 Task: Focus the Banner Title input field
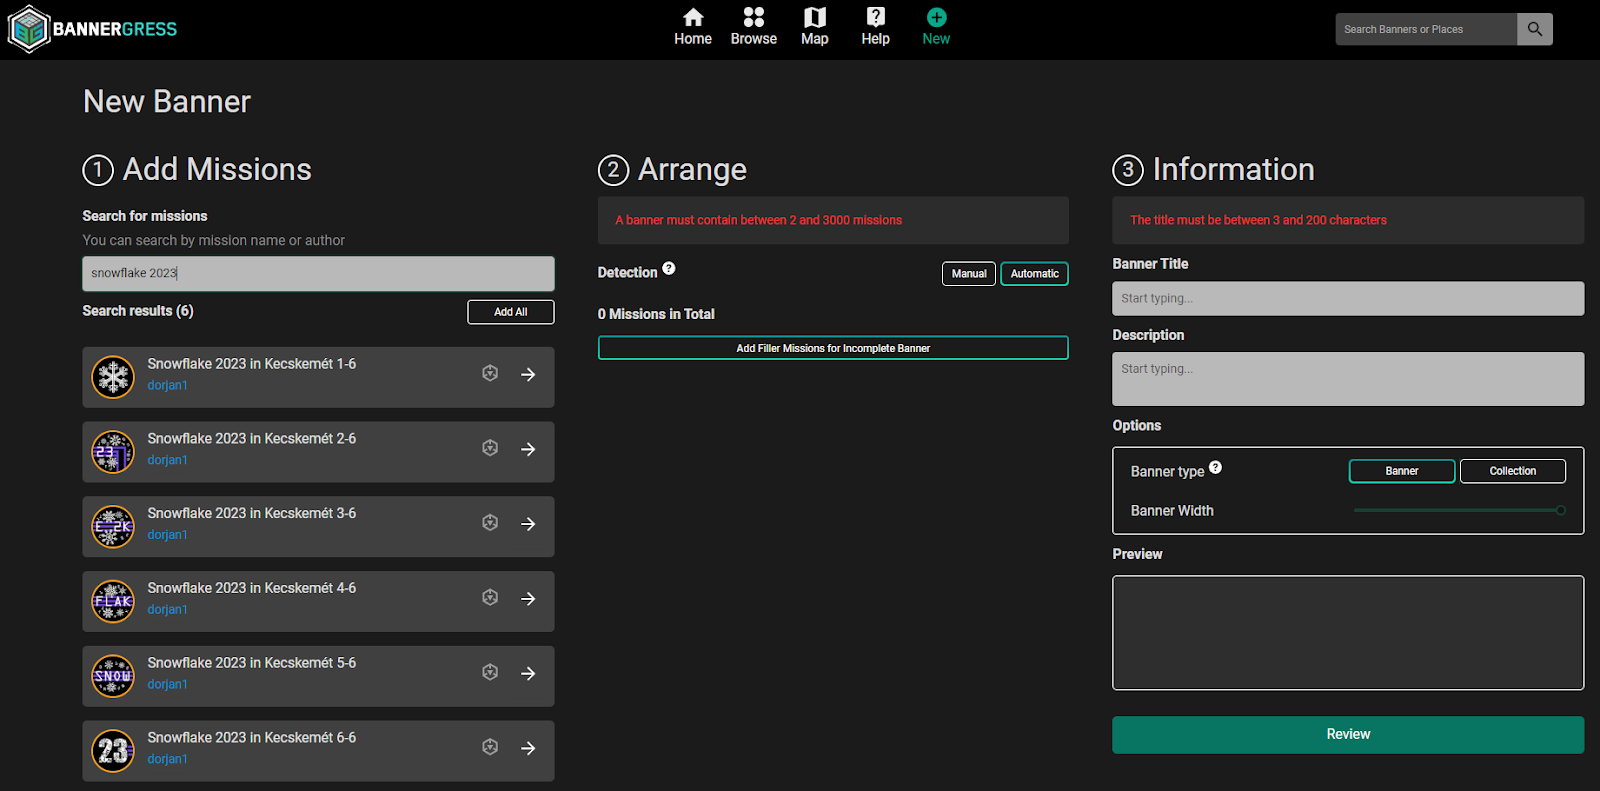coord(1347,298)
